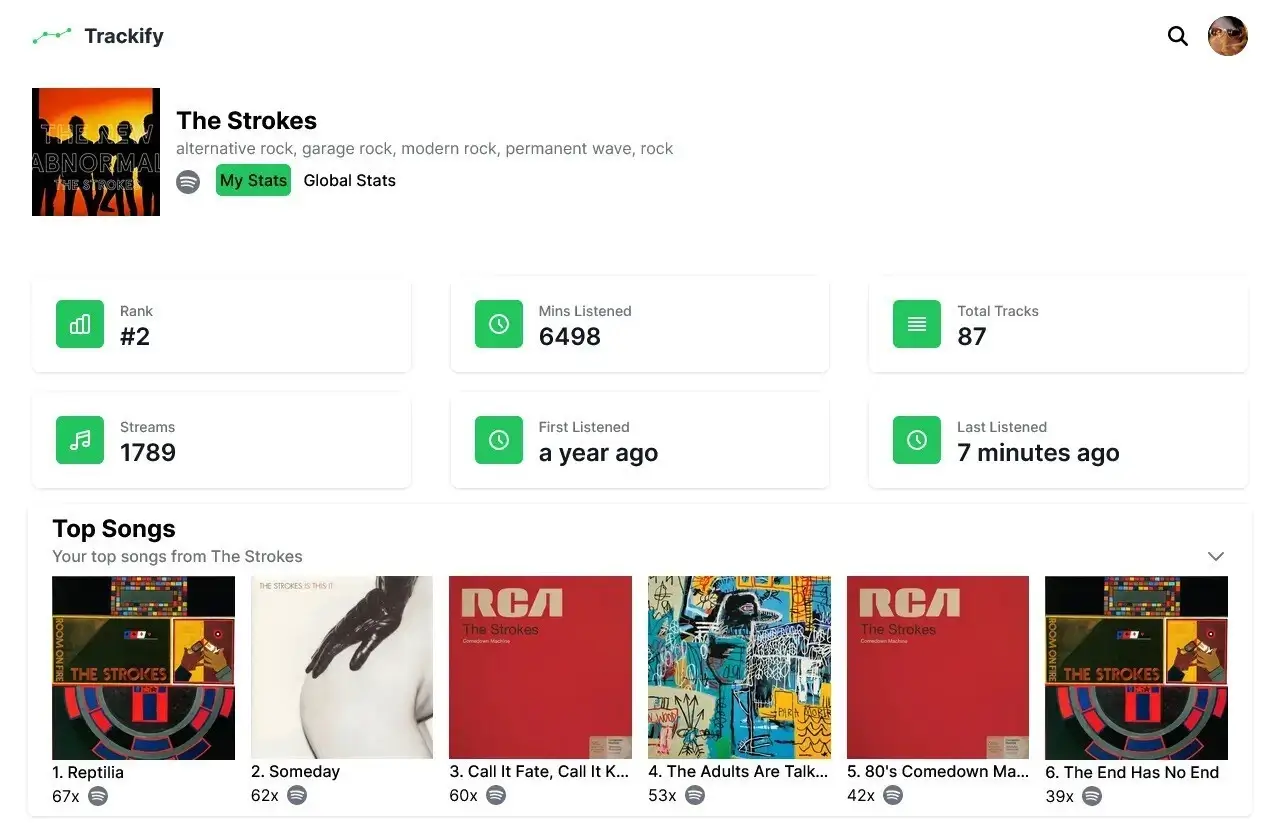Screen dimensions: 1273x823
Task: Click the Streams music note icon
Action: (x=80, y=440)
